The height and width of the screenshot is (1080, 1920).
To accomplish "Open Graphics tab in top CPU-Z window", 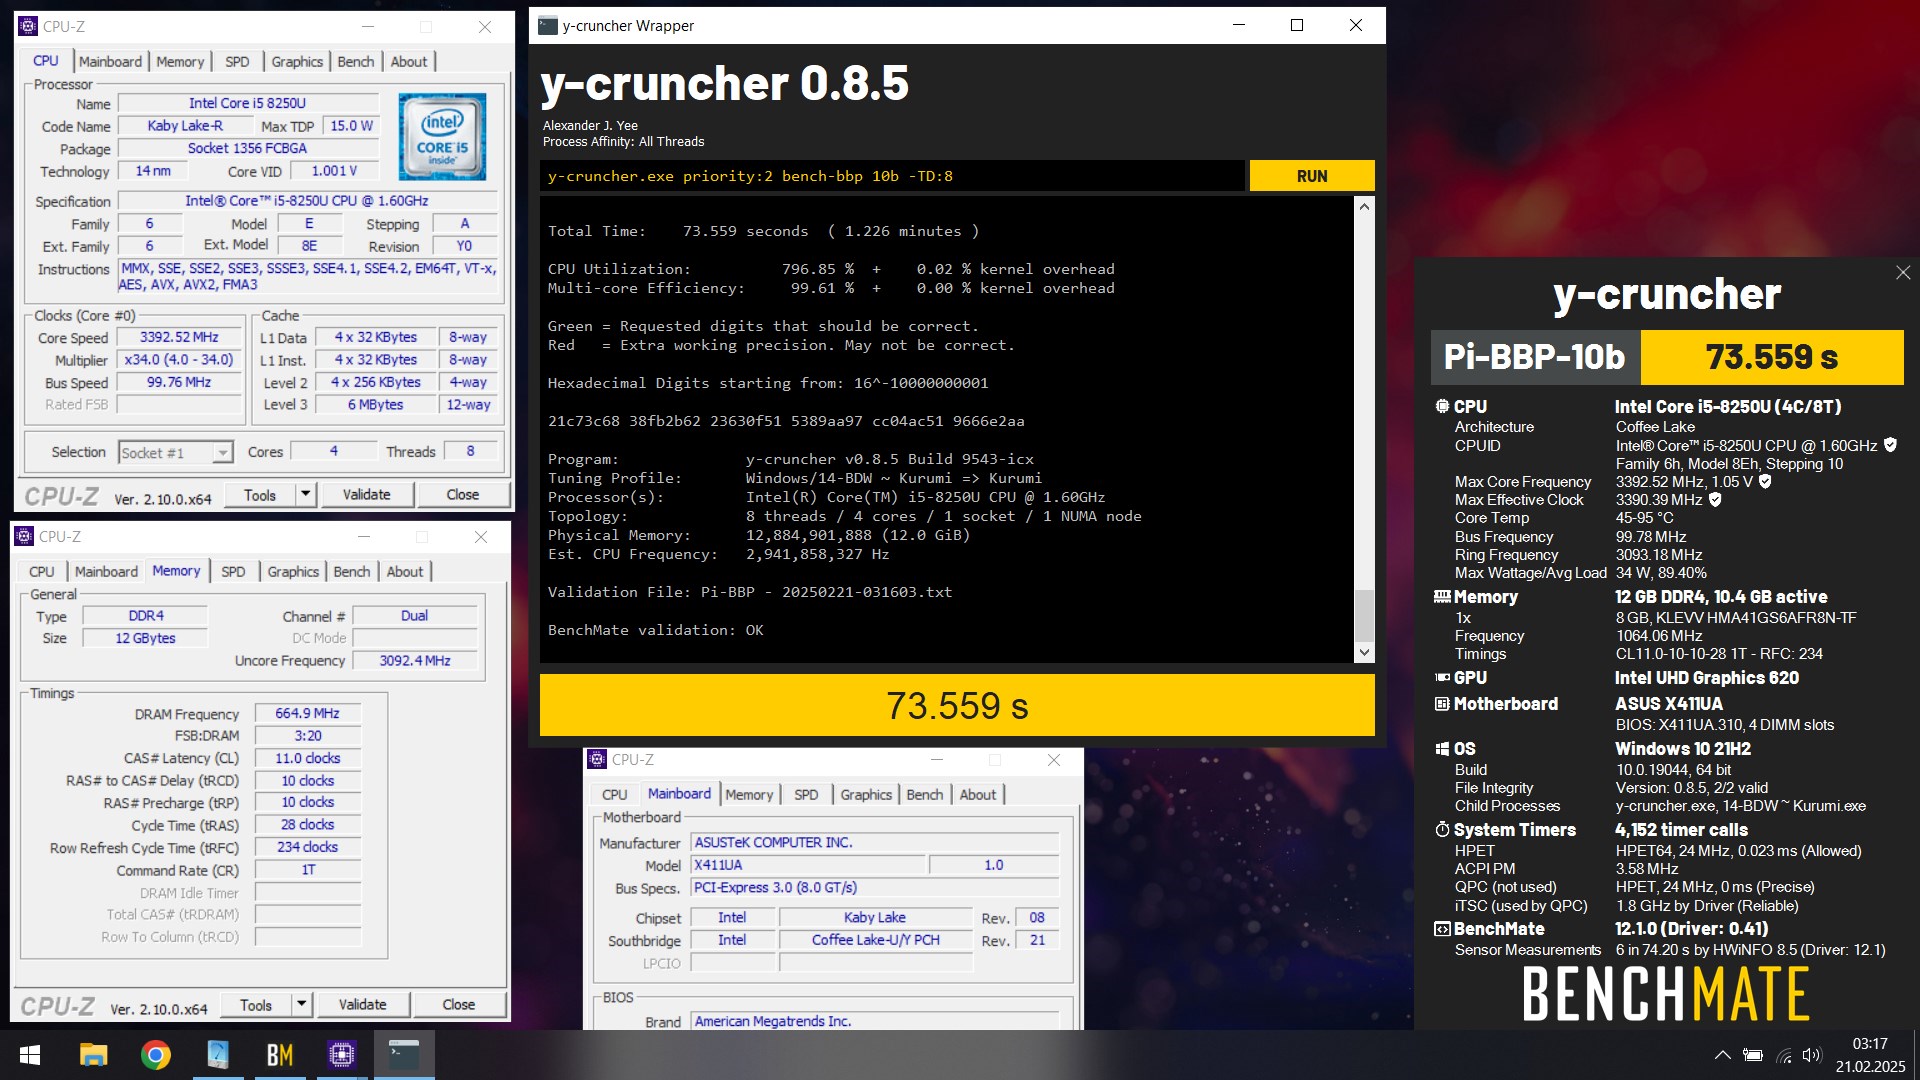I will click(297, 61).
